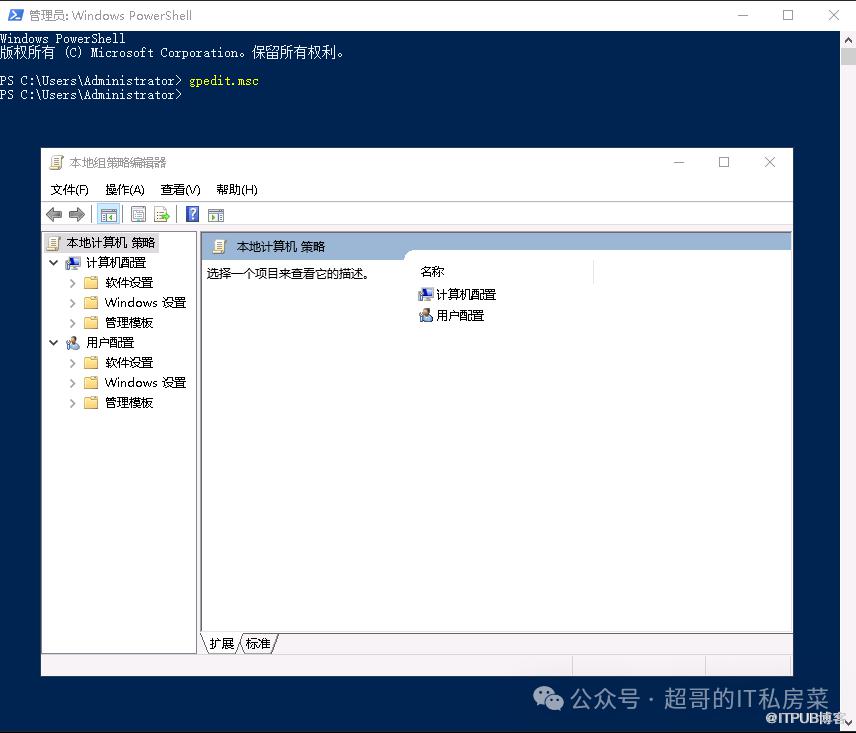The image size is (856, 733).
Task: Click the 计算机配置 computer icon in tree
Action: [73, 263]
